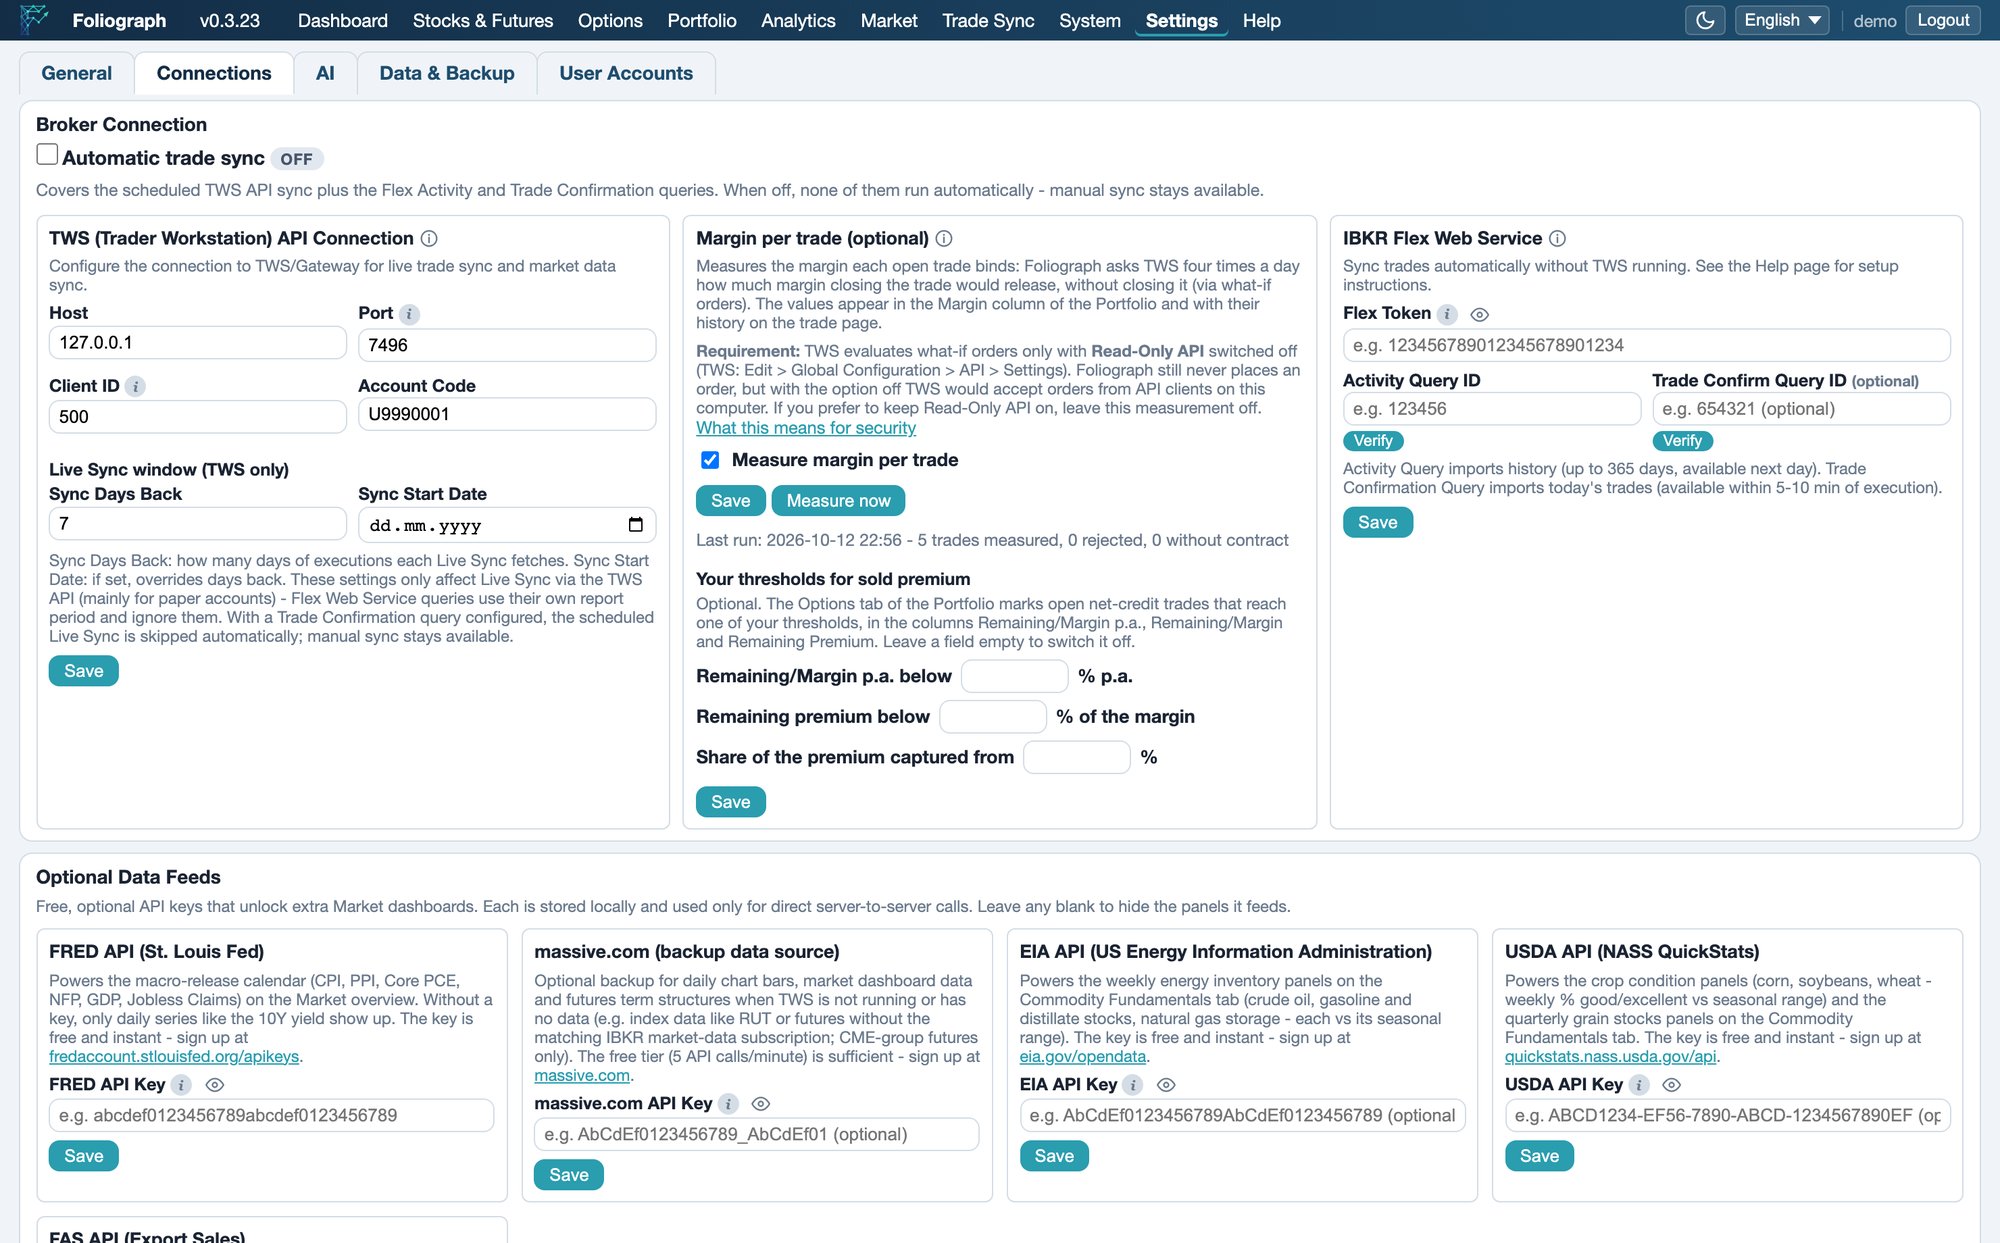The image size is (2000, 1243).
Task: Click the Host input field
Action: coord(198,343)
